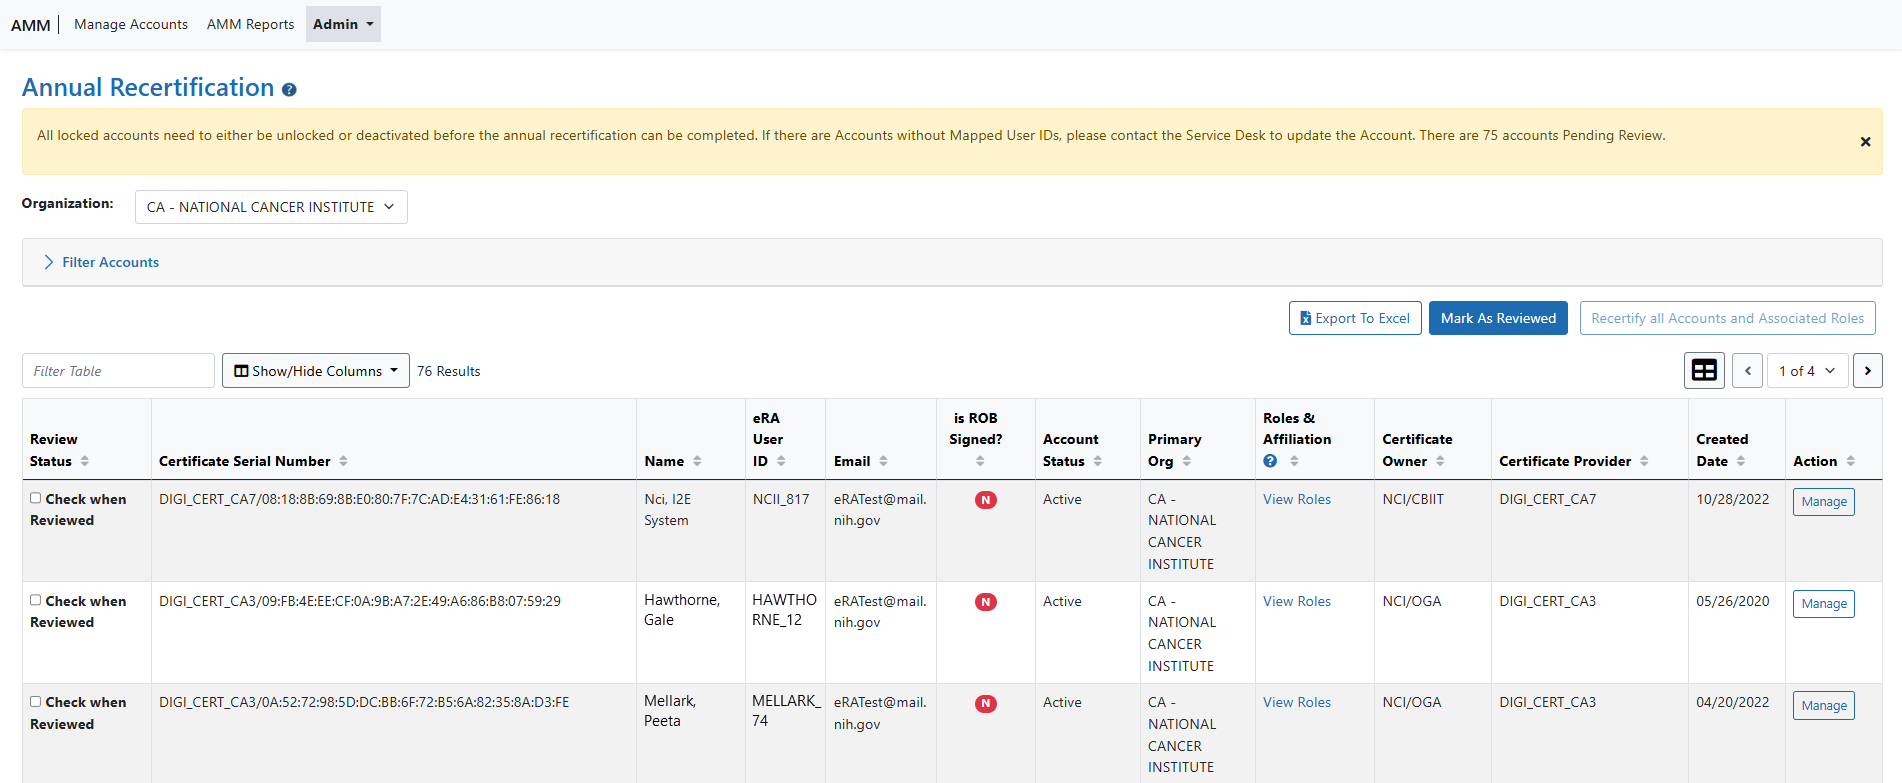Screen dimensions: 1902x783
Task: Click the Filter Table input field
Action: (118, 371)
